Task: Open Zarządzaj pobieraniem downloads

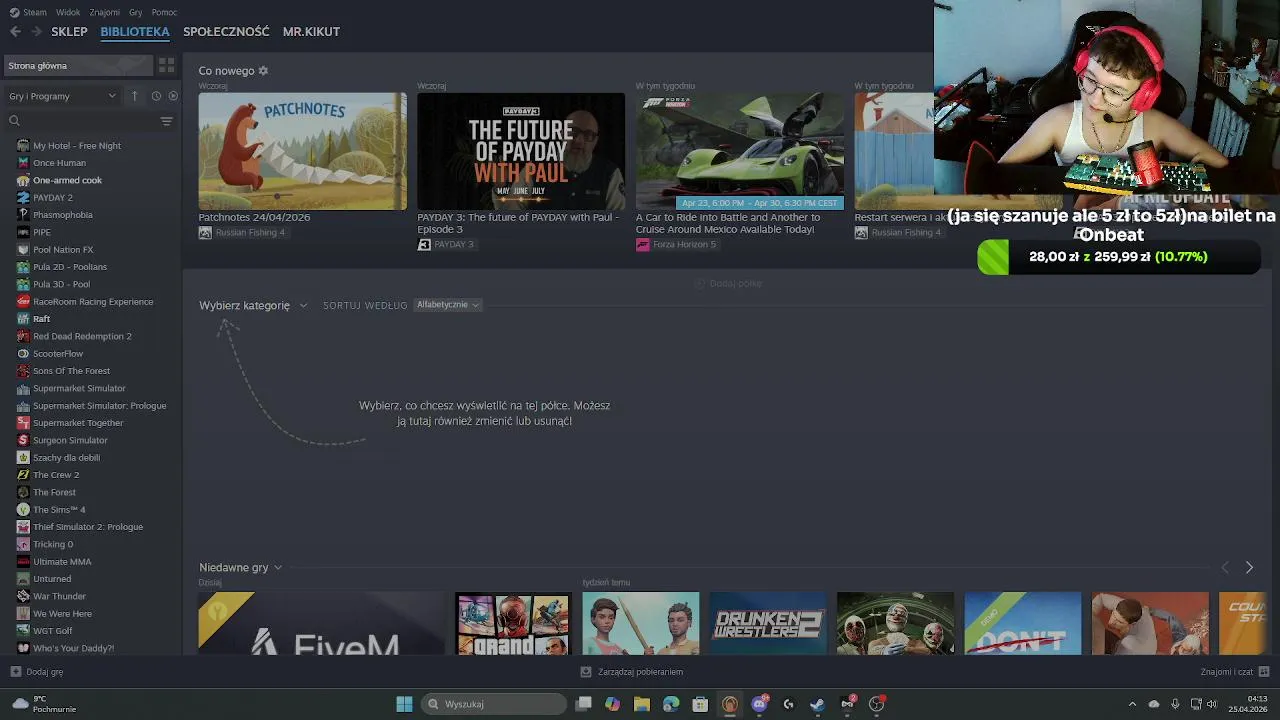Action: coord(632,672)
